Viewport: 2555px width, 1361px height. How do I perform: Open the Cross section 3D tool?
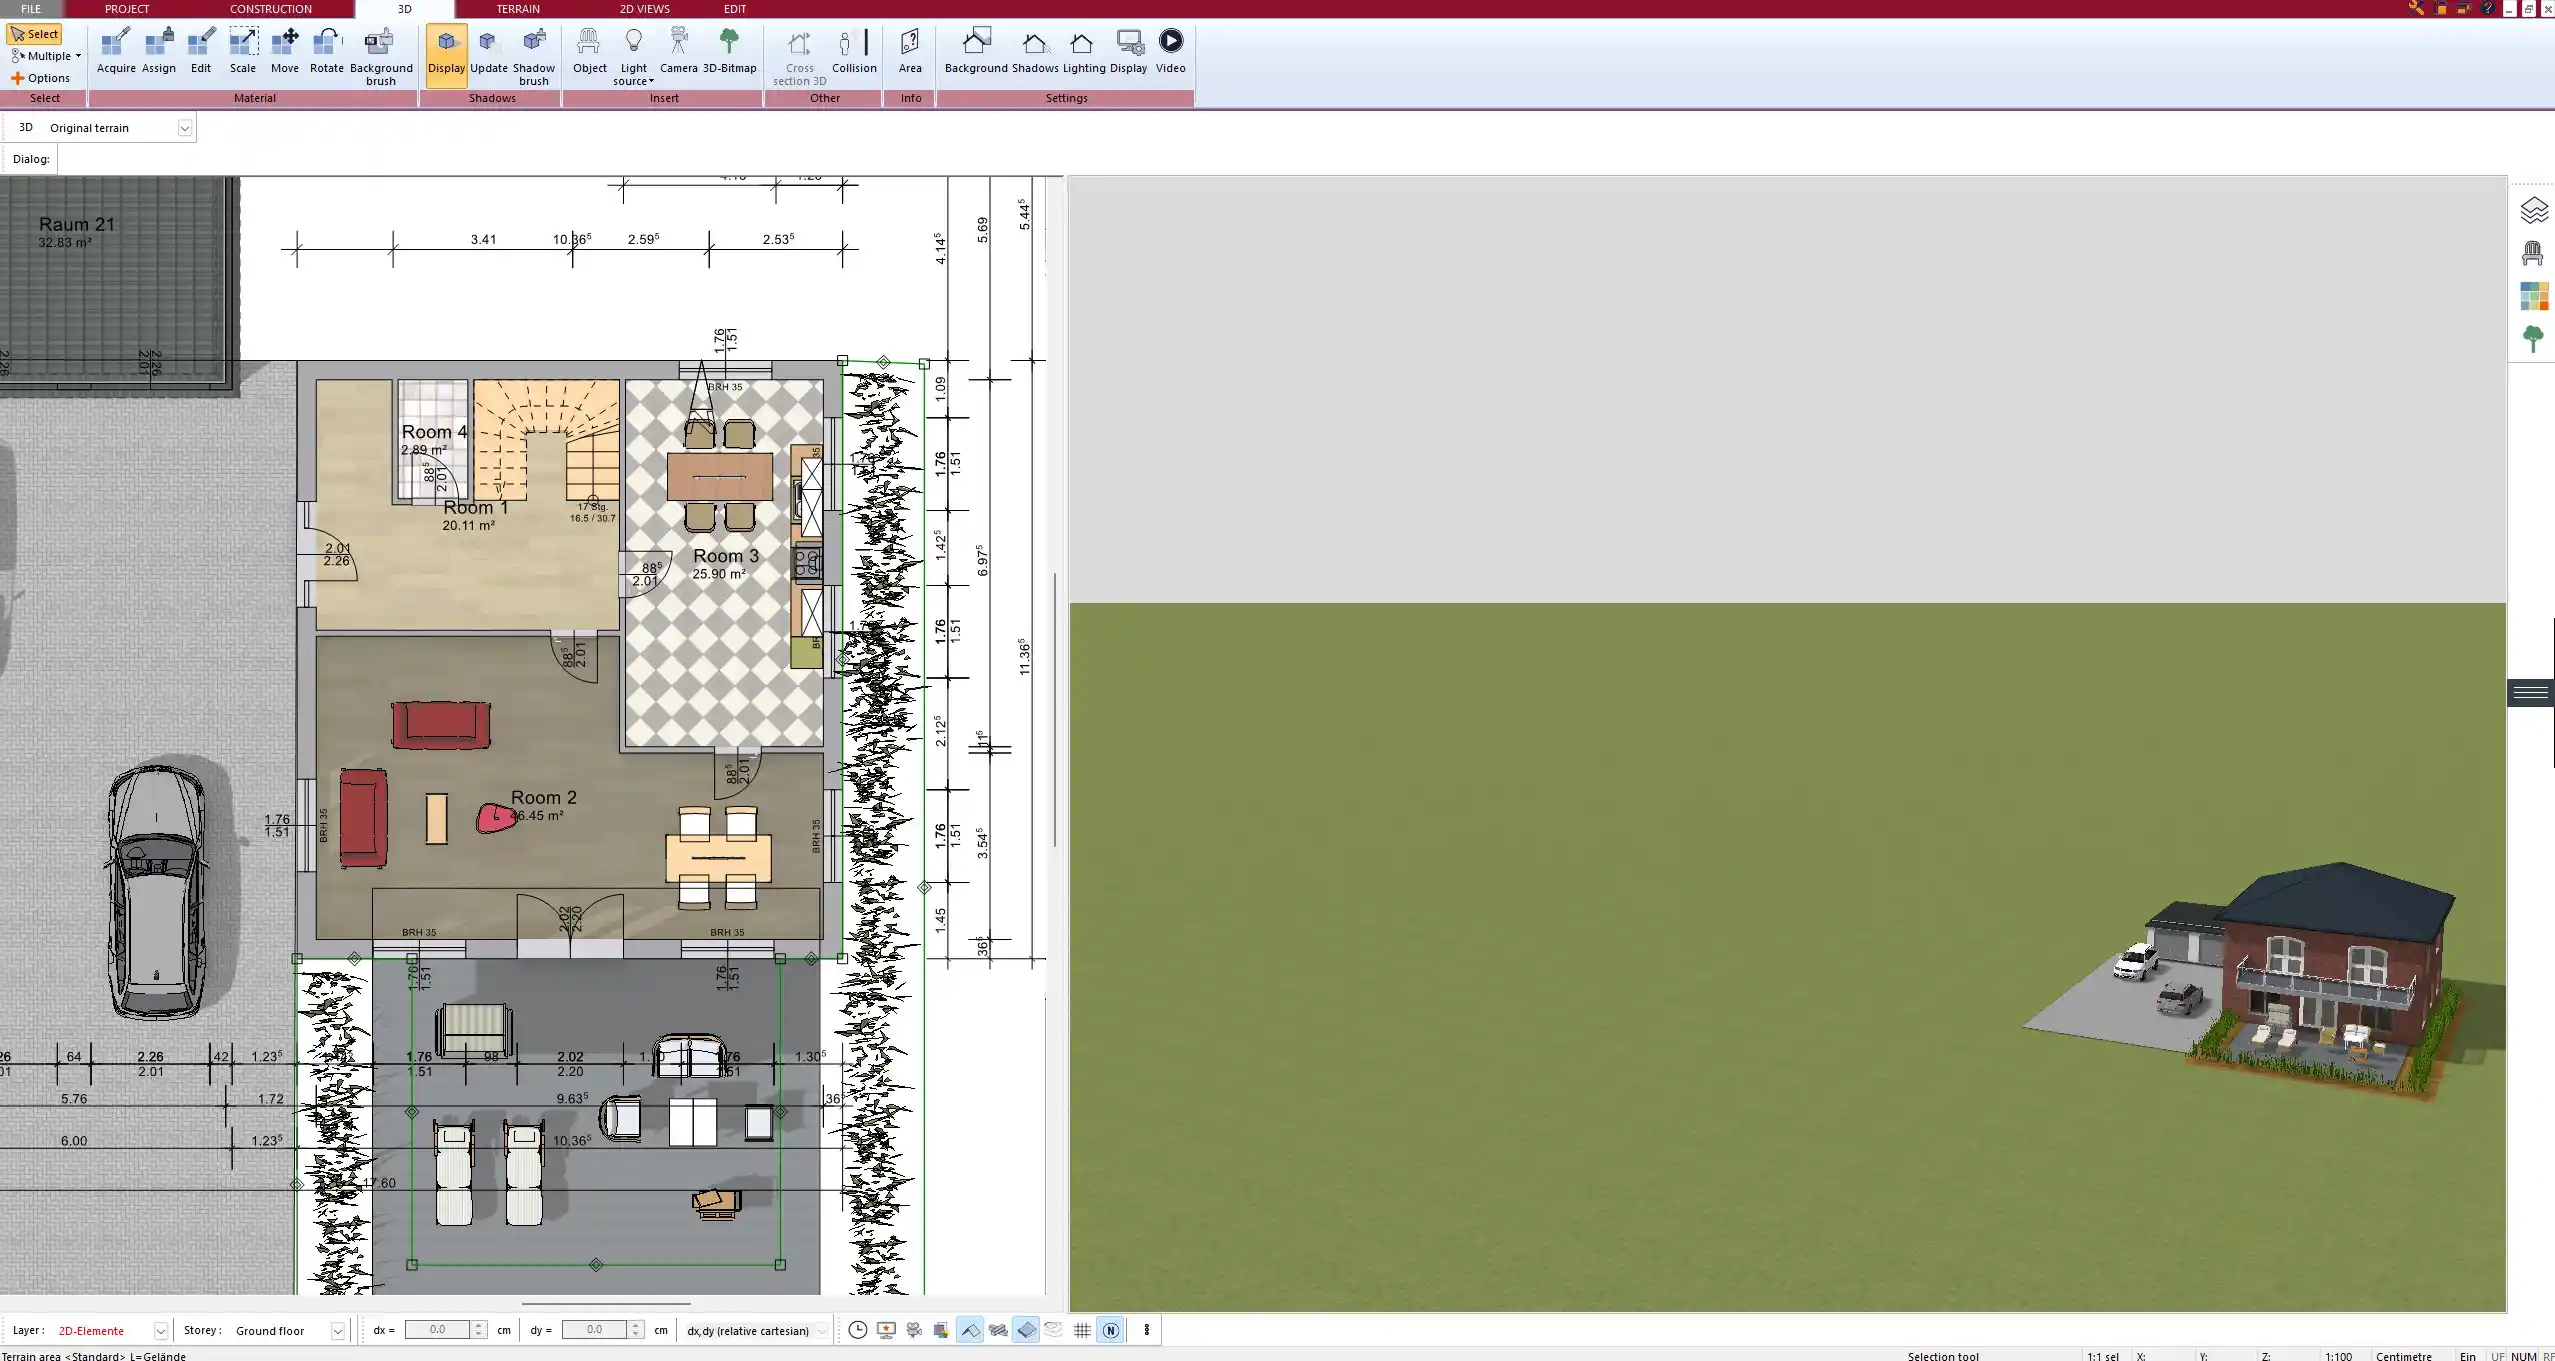coord(799,58)
